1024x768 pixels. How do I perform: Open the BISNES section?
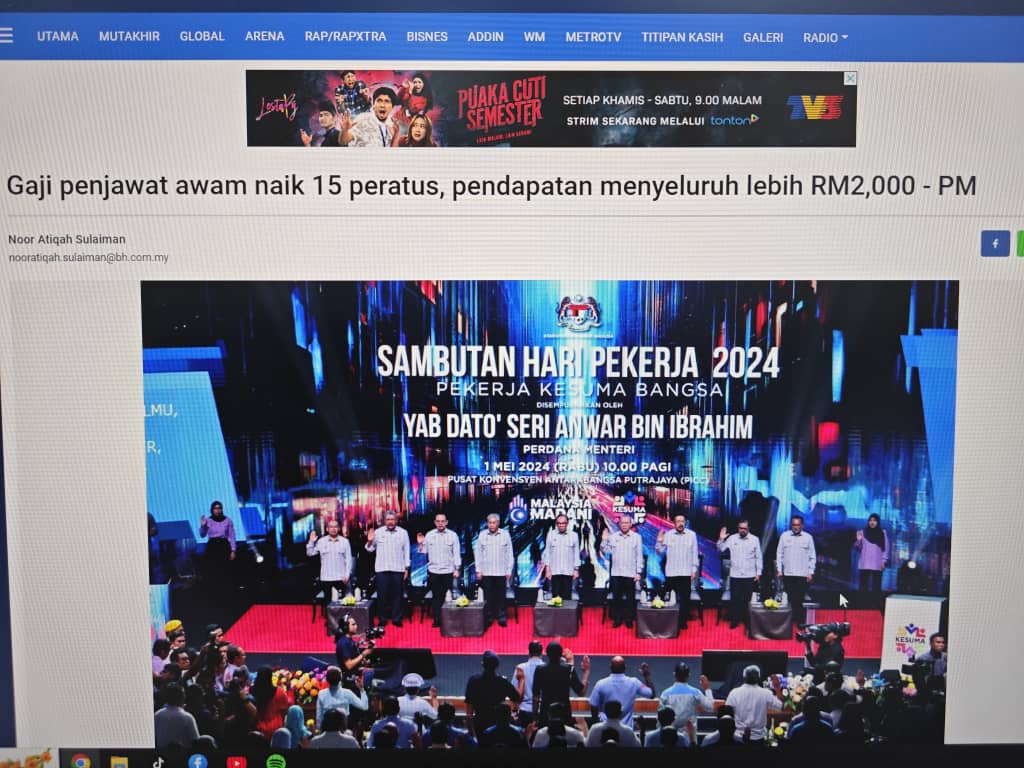tap(427, 37)
